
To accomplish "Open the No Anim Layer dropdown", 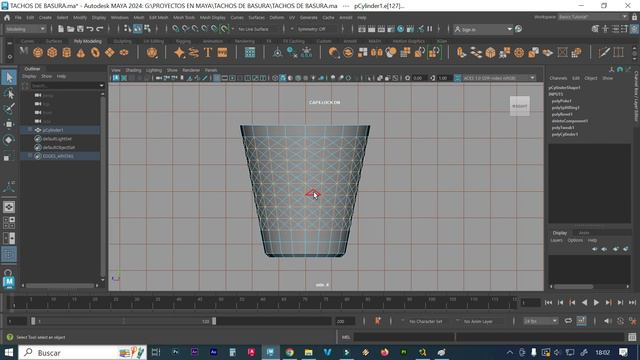I will (478, 322).
